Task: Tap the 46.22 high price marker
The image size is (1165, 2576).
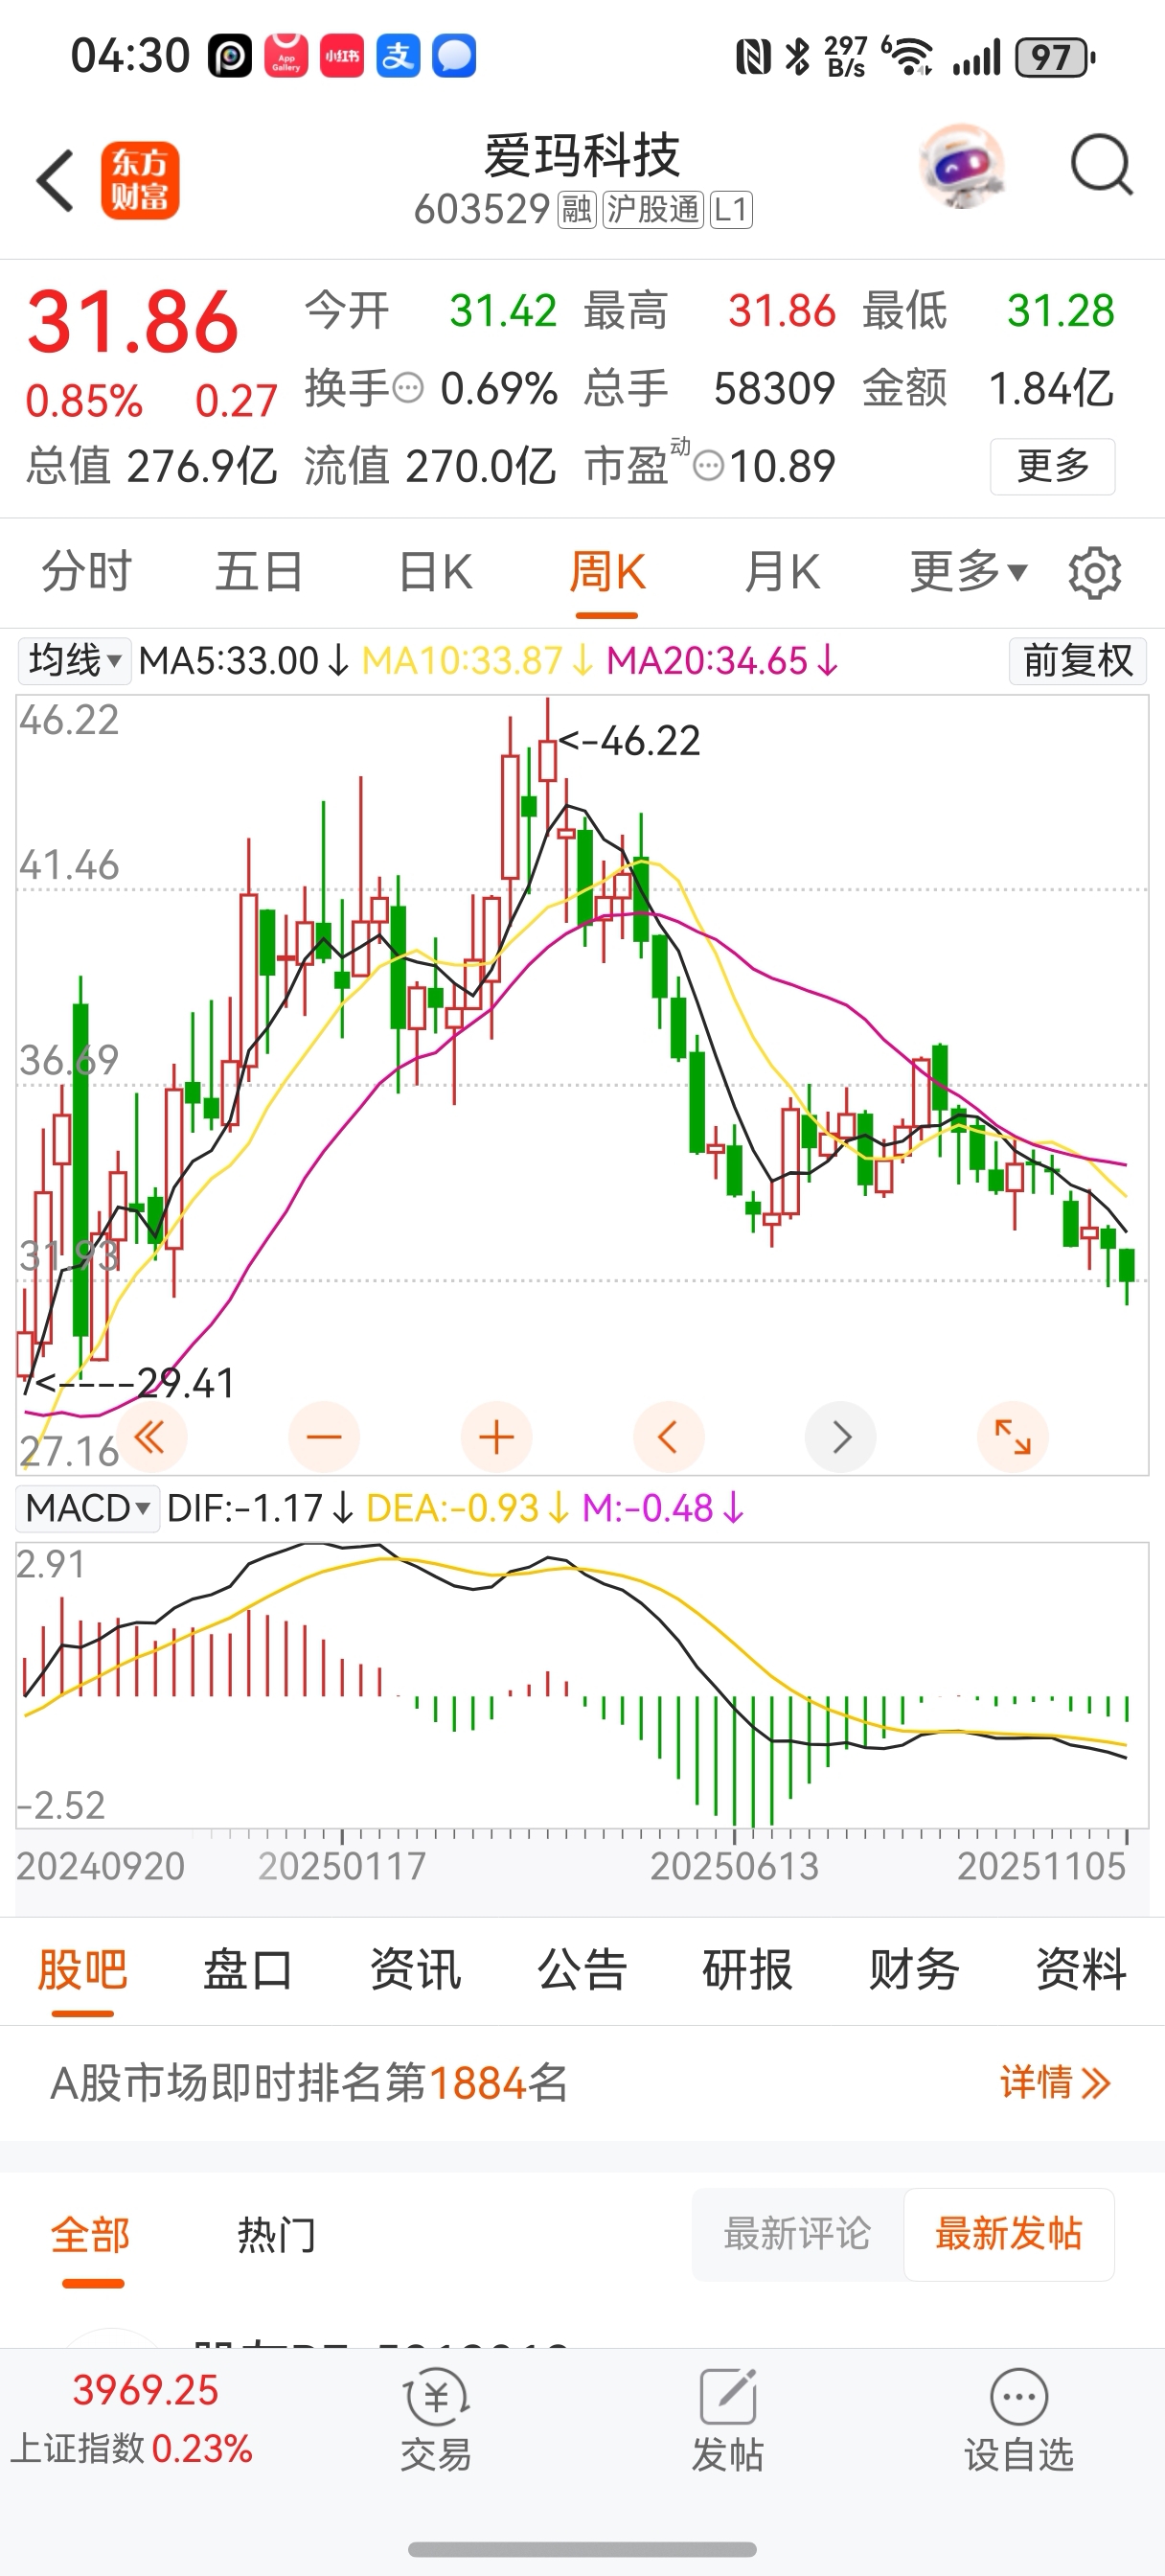Action: [630, 741]
